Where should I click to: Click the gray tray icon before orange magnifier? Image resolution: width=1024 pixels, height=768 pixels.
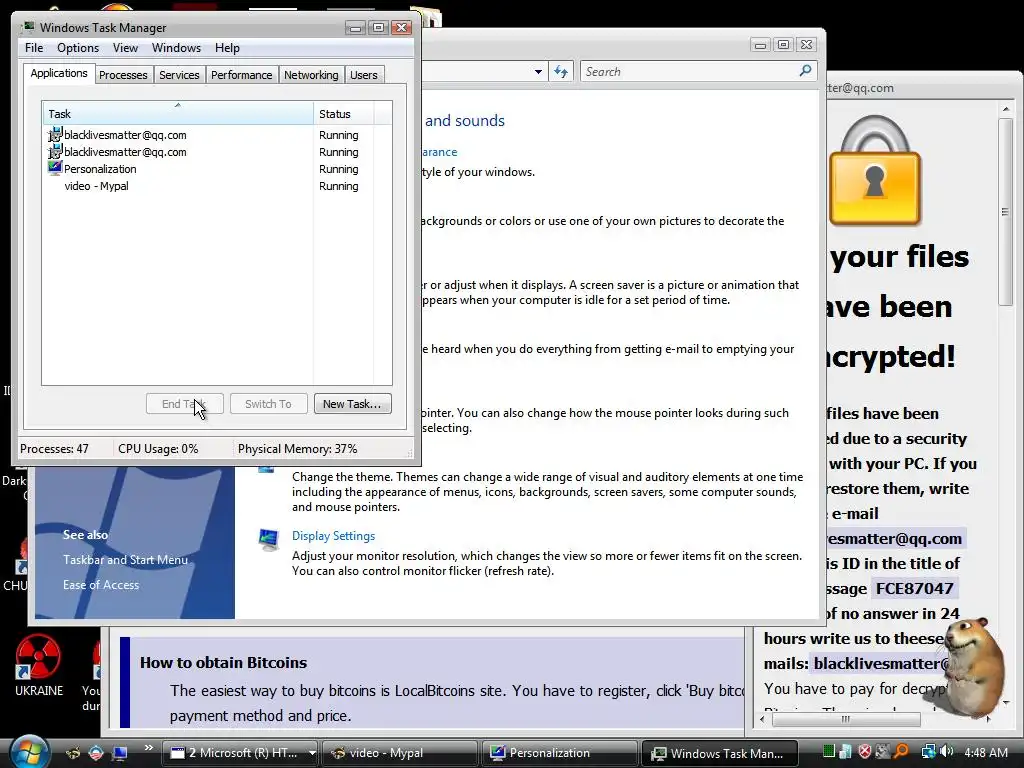(x=883, y=752)
